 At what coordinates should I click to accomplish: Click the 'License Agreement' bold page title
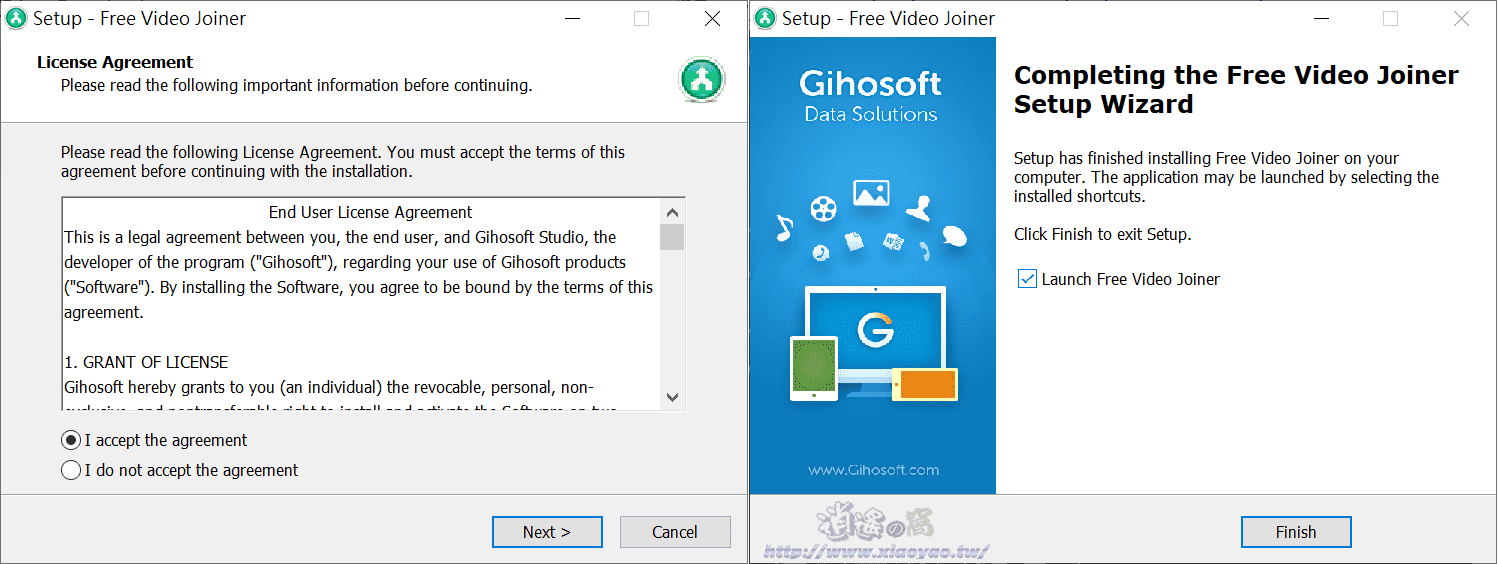click(115, 62)
